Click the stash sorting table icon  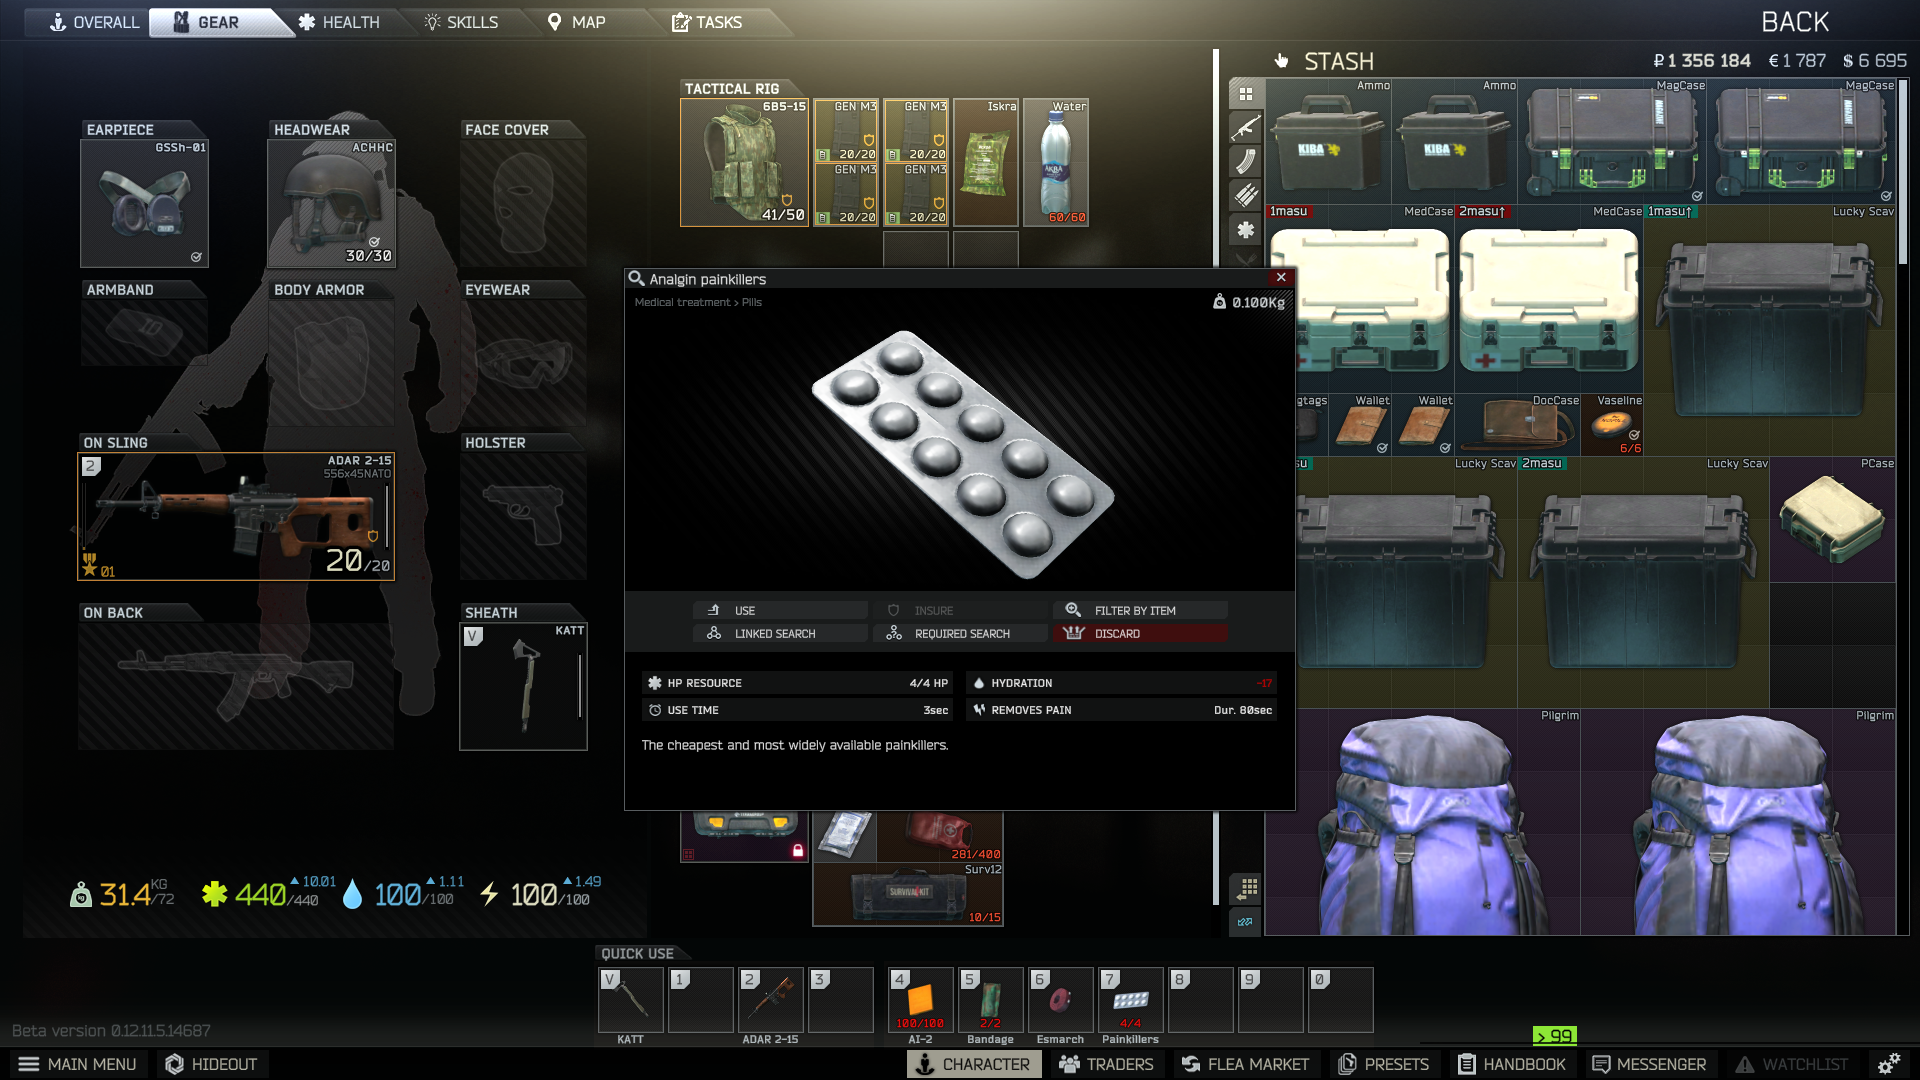(x=1246, y=888)
